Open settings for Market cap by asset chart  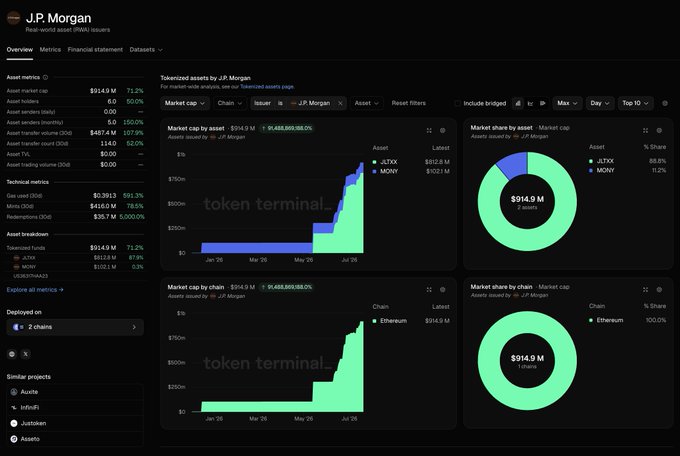pyautogui.click(x=442, y=130)
